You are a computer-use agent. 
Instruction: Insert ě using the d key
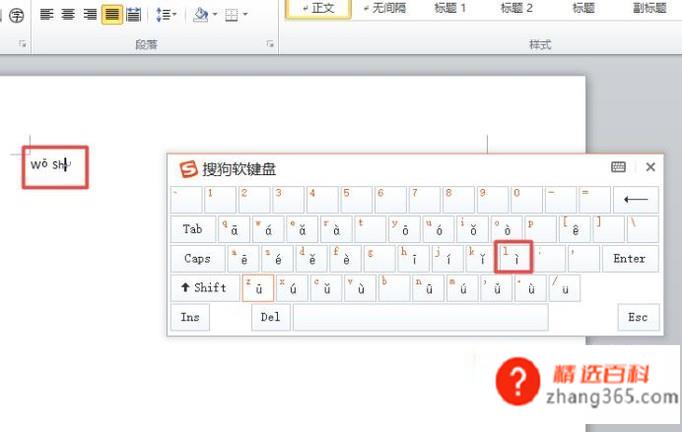(312, 258)
